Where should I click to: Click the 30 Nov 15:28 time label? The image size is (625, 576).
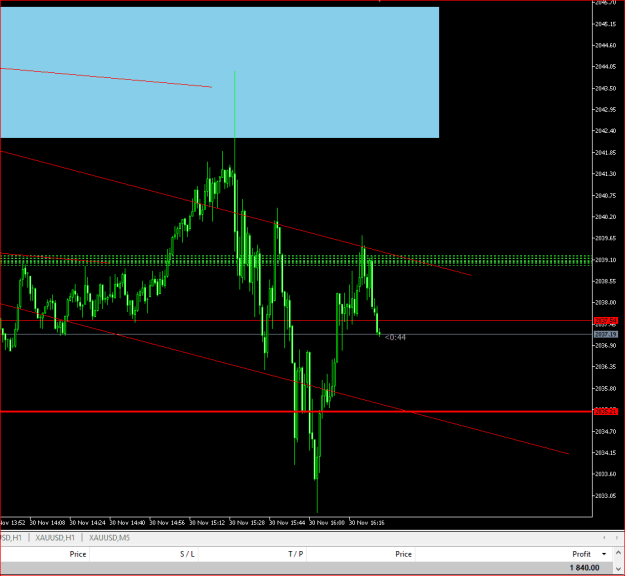(247, 523)
